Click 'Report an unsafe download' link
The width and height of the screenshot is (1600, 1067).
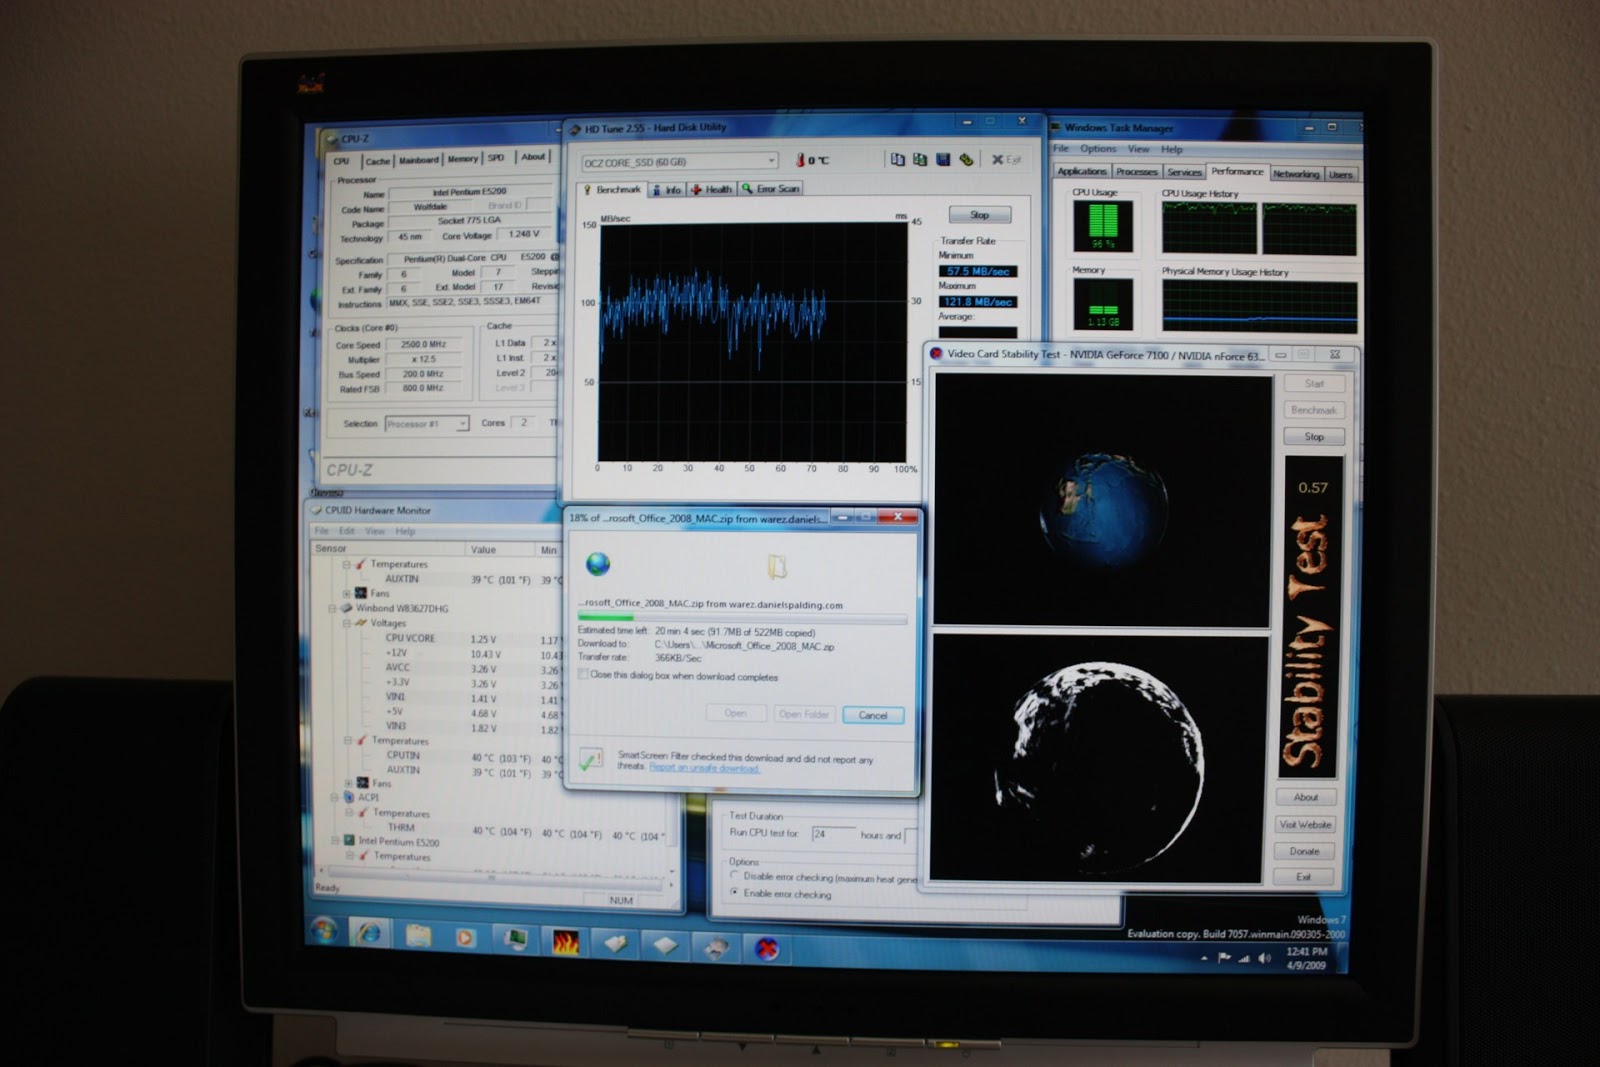pyautogui.click(x=704, y=768)
